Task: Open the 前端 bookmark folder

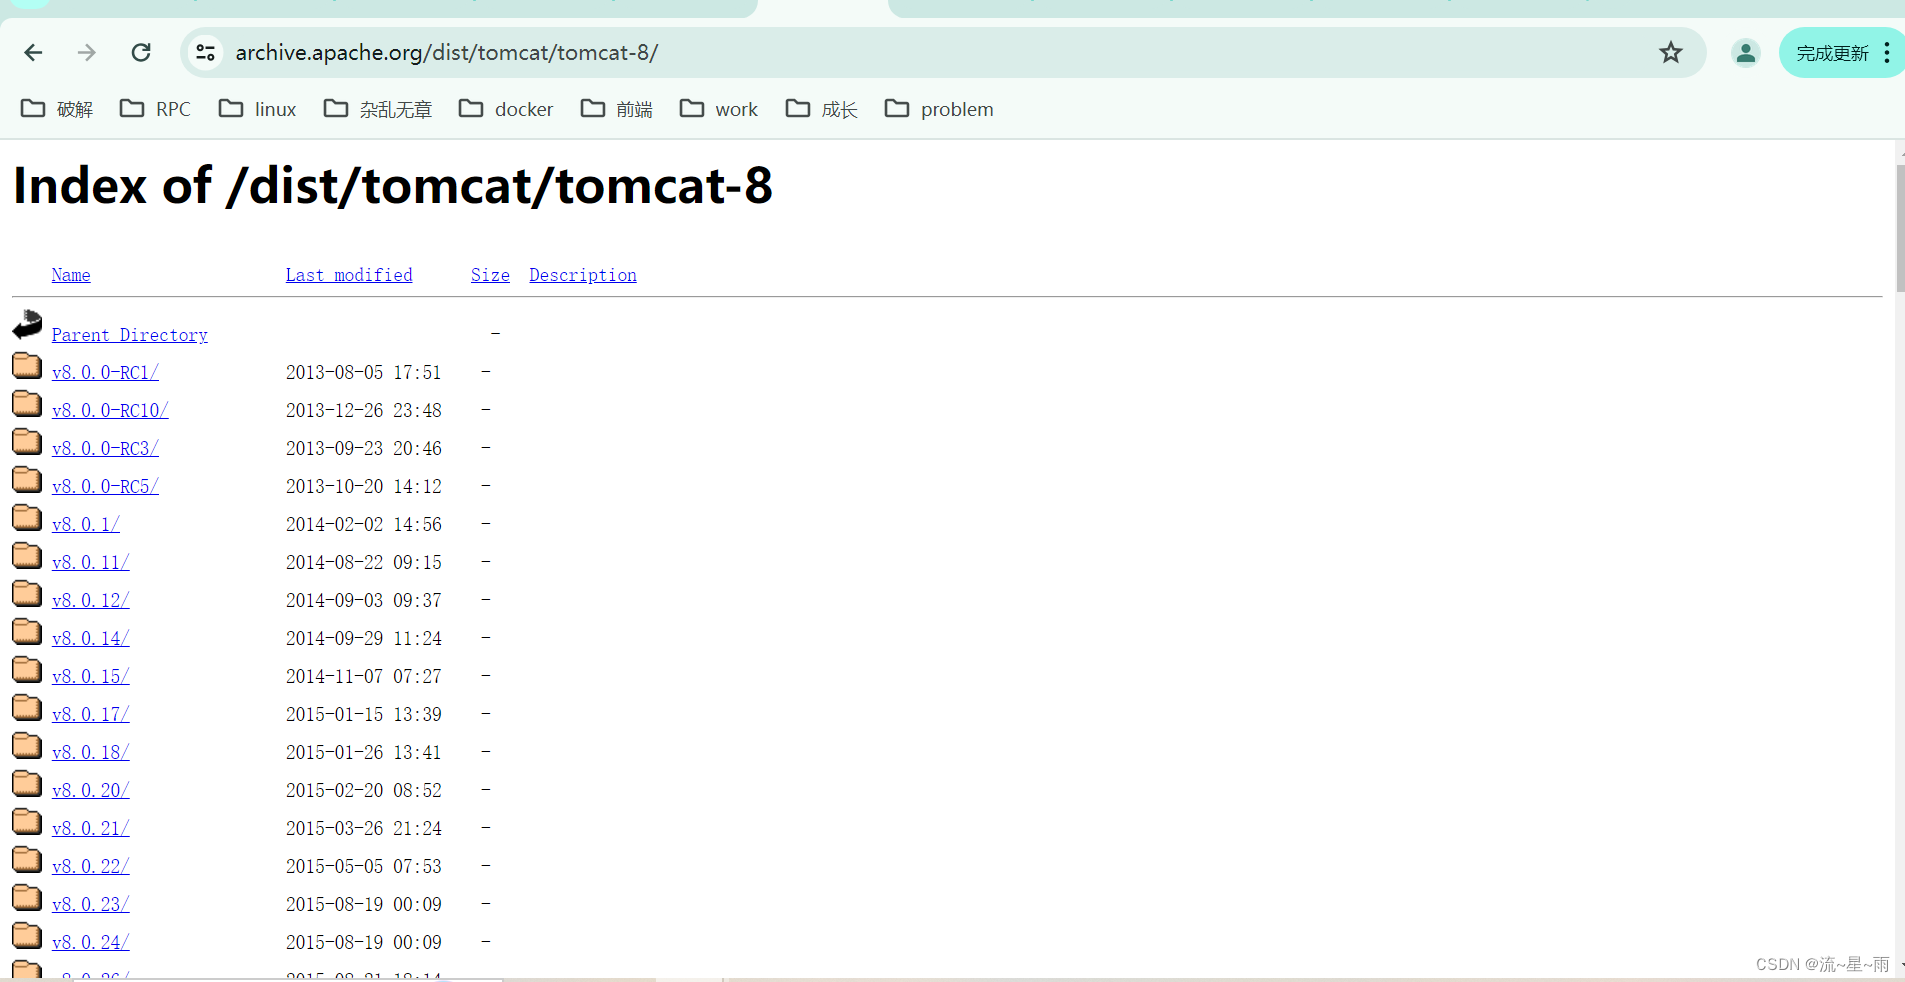Action: coord(617,109)
